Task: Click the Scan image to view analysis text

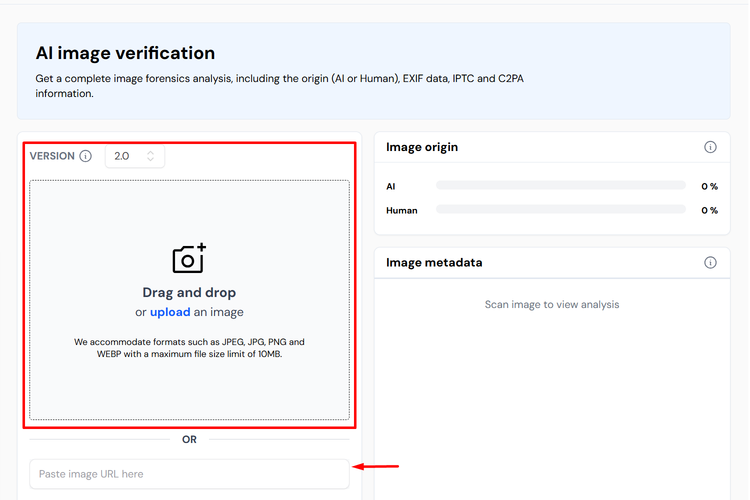Action: (x=552, y=304)
